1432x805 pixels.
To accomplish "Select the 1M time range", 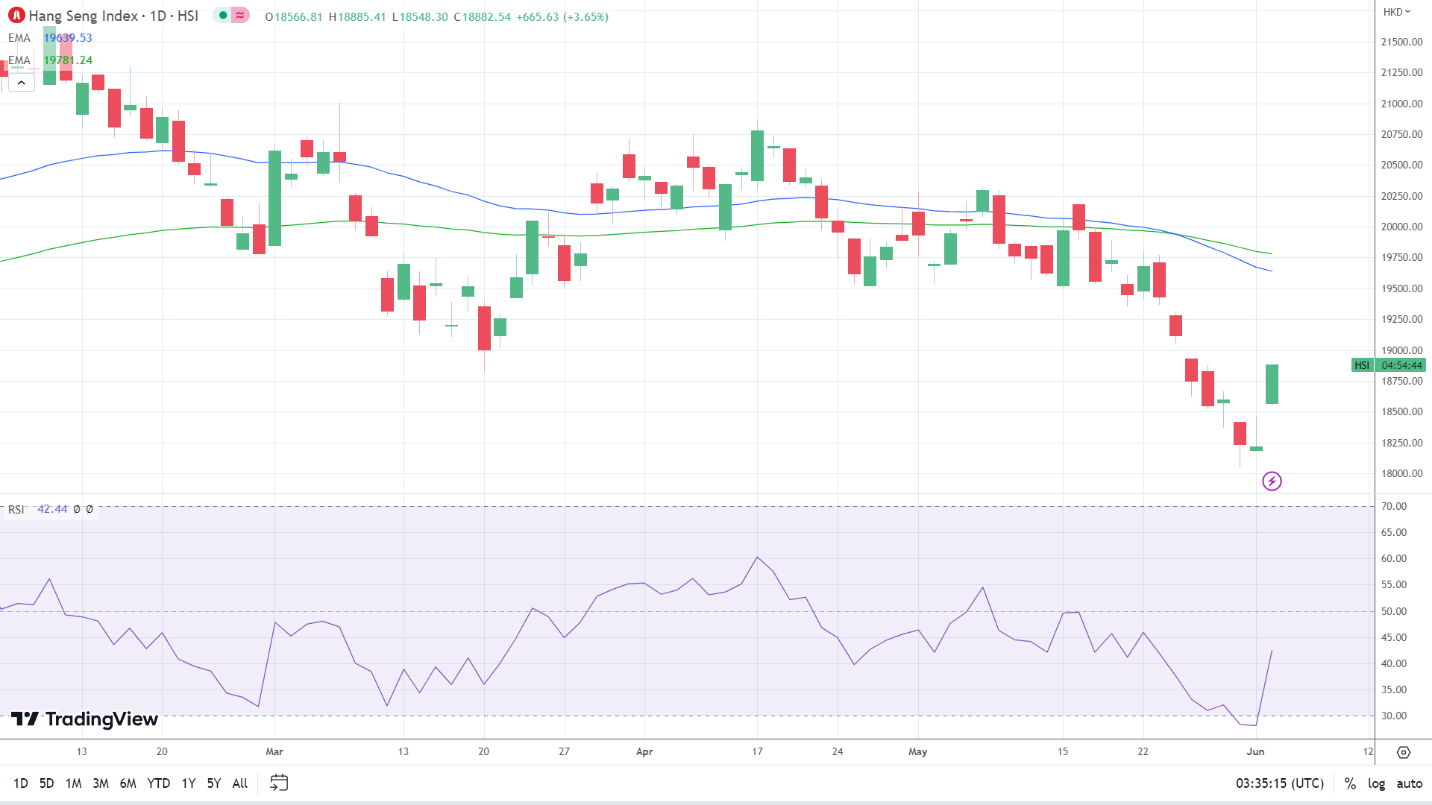I will pyautogui.click(x=73, y=783).
